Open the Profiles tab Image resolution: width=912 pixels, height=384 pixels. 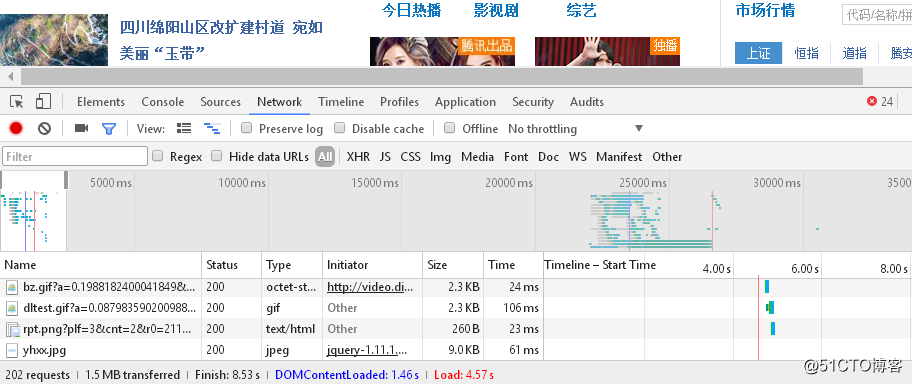click(400, 102)
